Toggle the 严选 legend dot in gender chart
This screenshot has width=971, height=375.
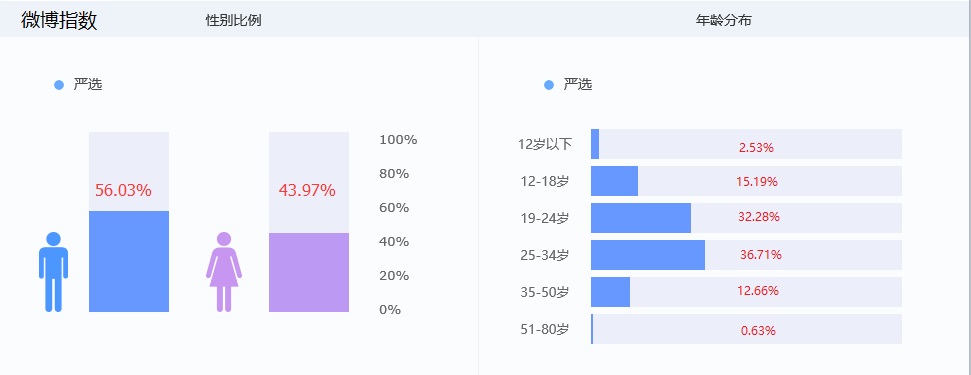pyautogui.click(x=59, y=85)
